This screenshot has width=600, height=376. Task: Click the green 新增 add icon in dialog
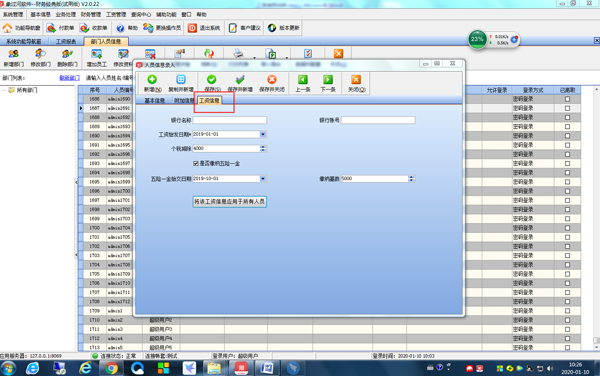pos(152,80)
